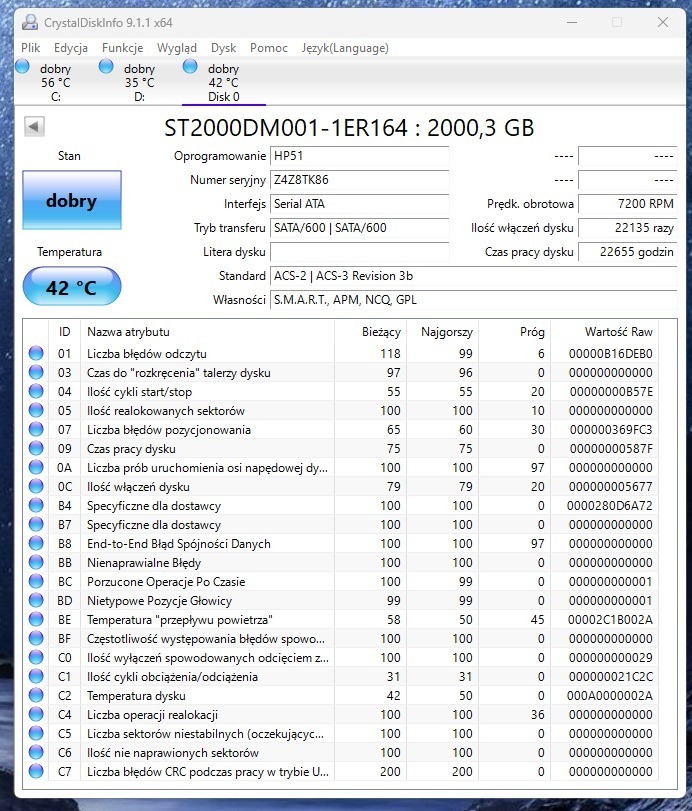The image size is (692, 811).
Task: Click the empty Litera dysku field
Action: point(359,252)
